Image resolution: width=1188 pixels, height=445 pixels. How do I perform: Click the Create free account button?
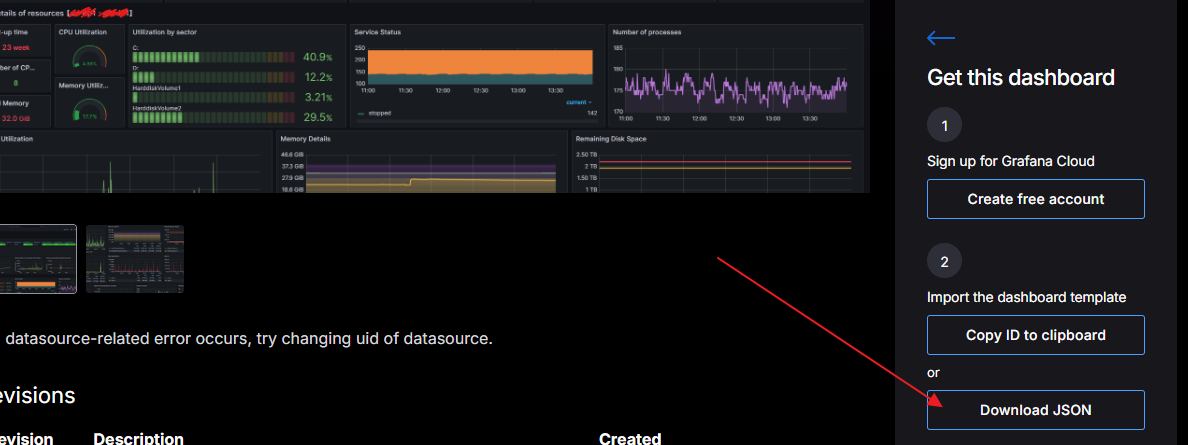pyautogui.click(x=1036, y=199)
